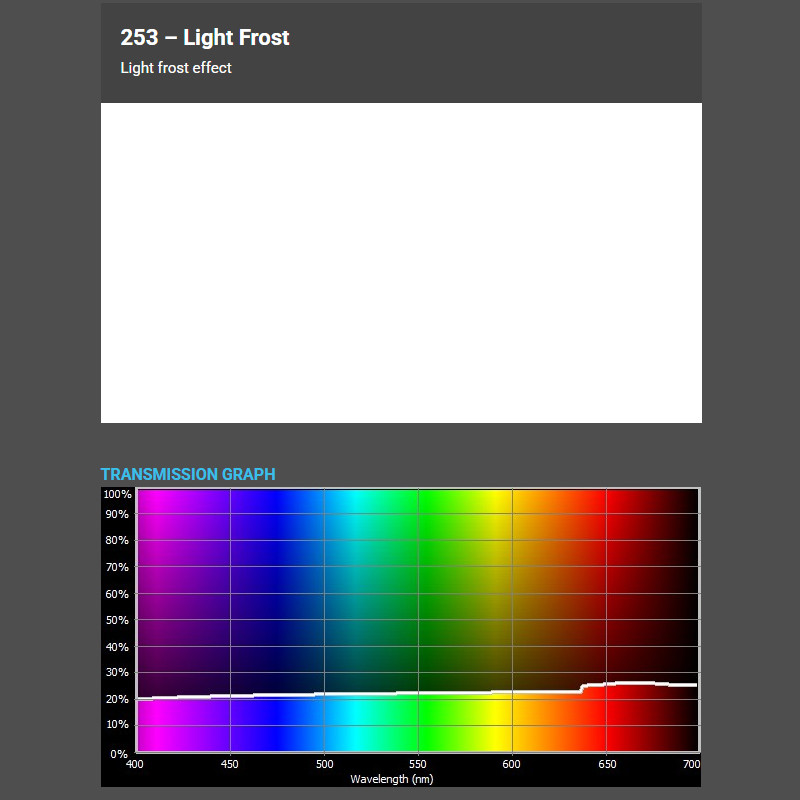The image size is (800, 800).
Task: Click the 700 wavelength tick label
Action: click(691, 762)
